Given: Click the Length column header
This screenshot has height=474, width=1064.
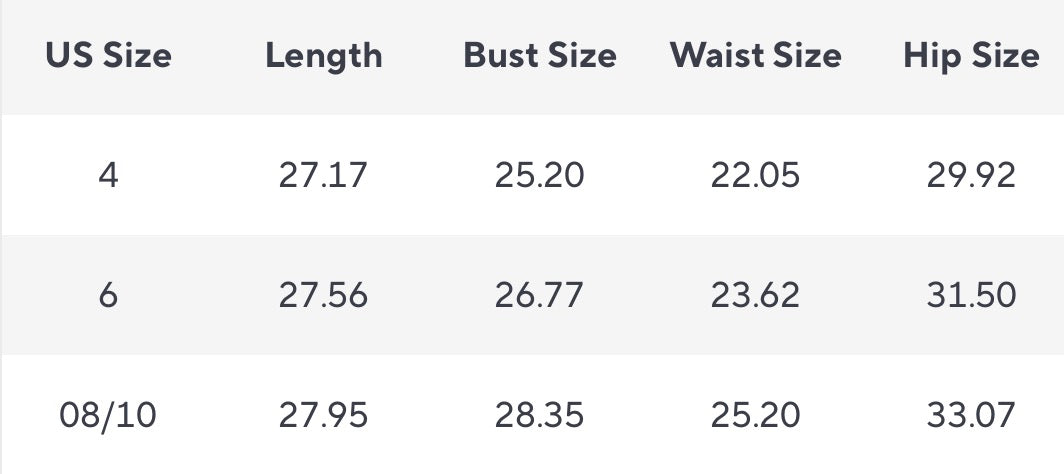Looking at the screenshot, I should (x=324, y=55).
